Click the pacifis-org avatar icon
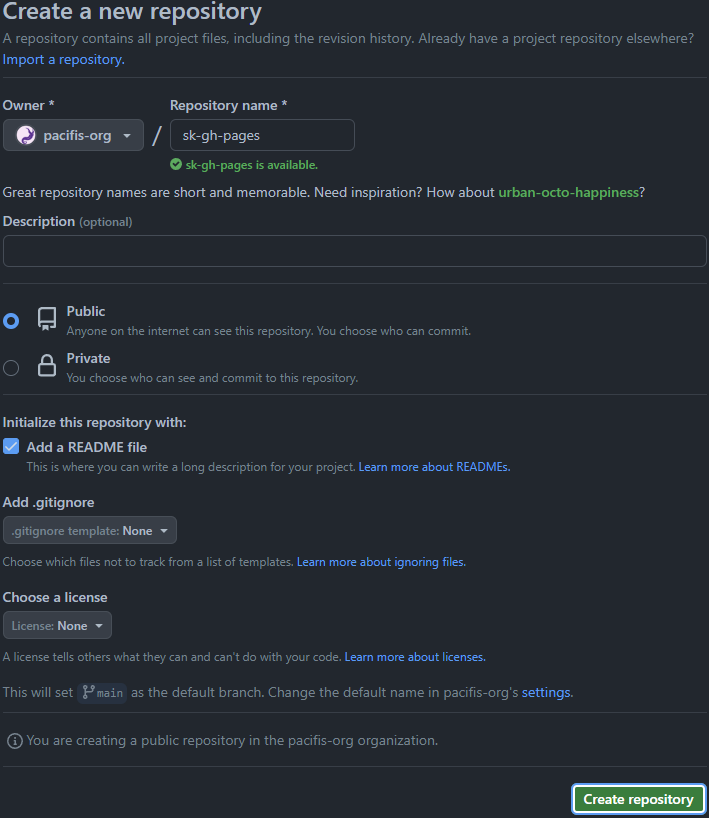Viewport: 709px width, 818px height. click(x=26, y=135)
